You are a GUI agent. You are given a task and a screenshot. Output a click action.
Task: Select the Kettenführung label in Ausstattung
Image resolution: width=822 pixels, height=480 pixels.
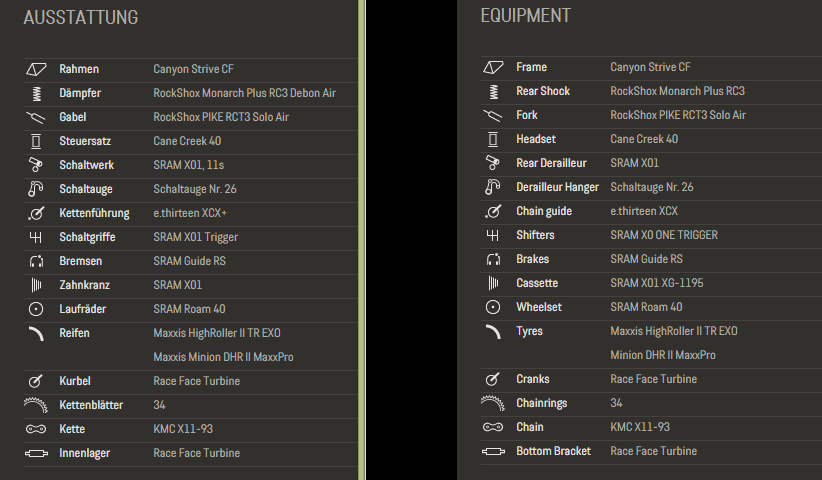pos(94,213)
